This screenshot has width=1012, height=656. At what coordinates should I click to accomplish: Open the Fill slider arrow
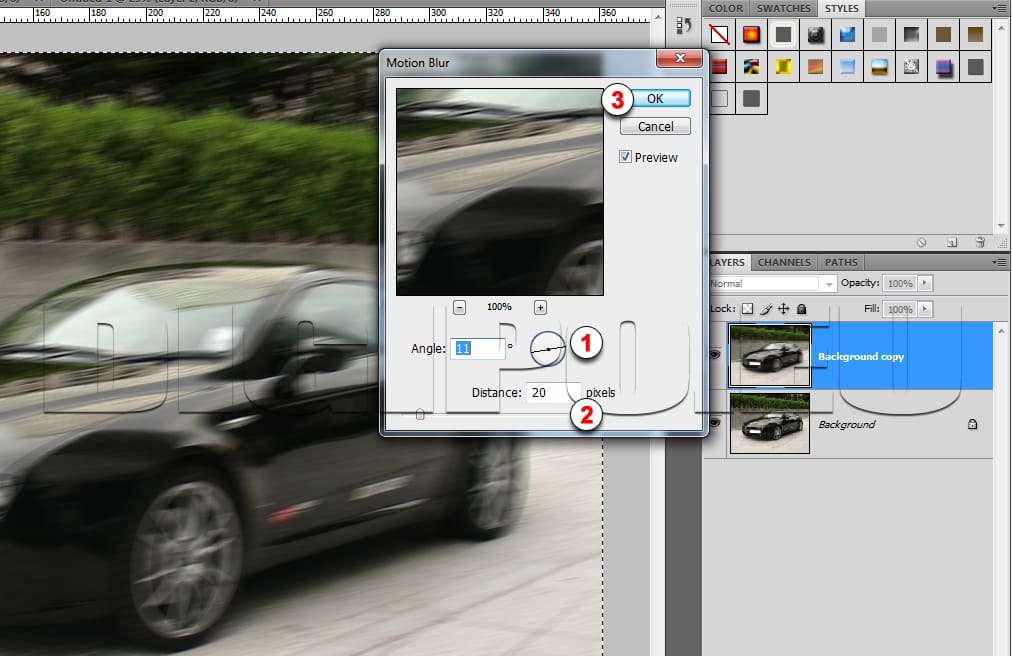pos(925,309)
